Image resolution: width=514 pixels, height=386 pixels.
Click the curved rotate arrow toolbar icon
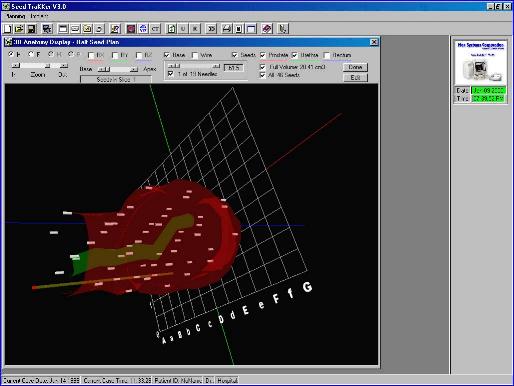point(99,29)
